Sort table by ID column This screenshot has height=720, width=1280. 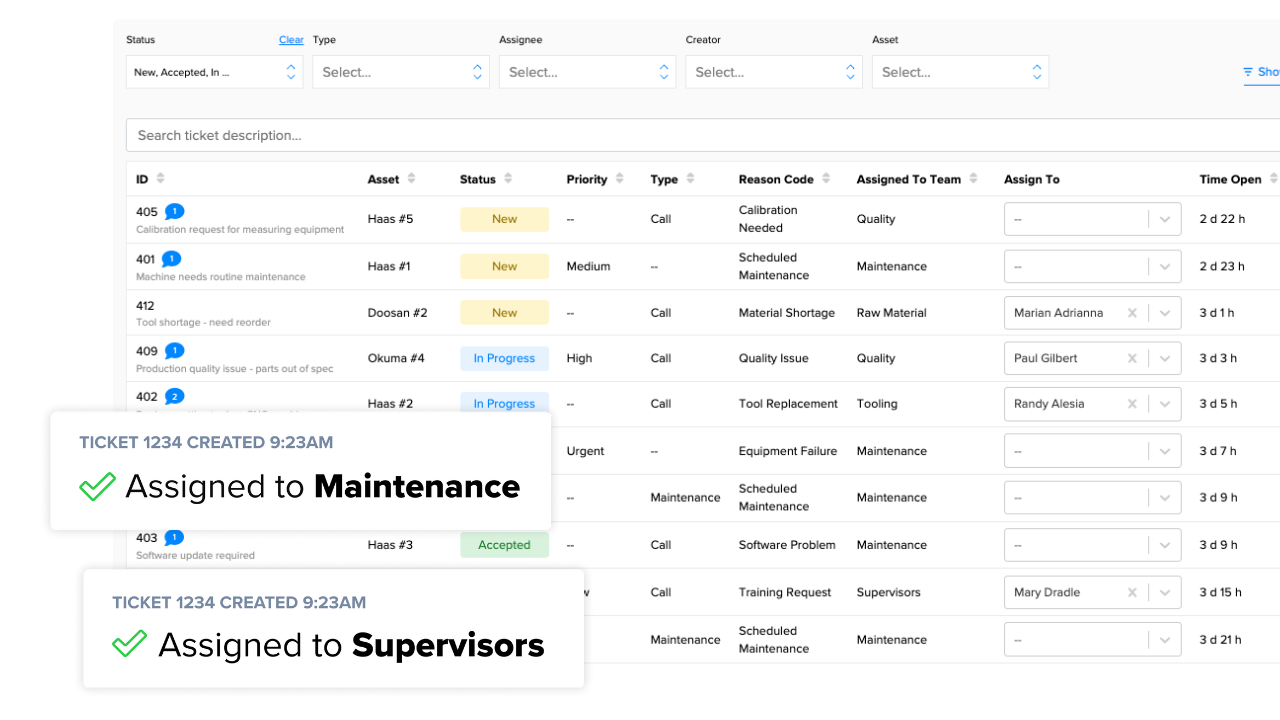pyautogui.click(x=161, y=179)
